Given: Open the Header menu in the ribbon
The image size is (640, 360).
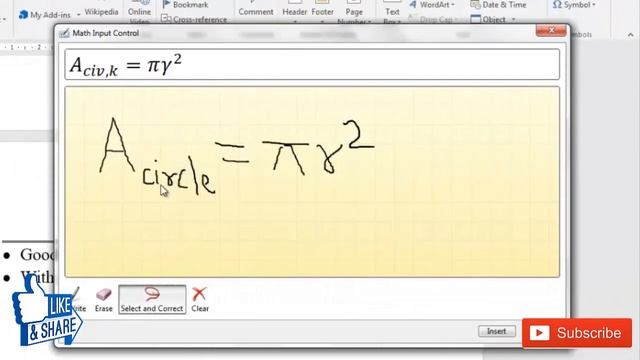Looking at the screenshot, I should (x=294, y=12).
